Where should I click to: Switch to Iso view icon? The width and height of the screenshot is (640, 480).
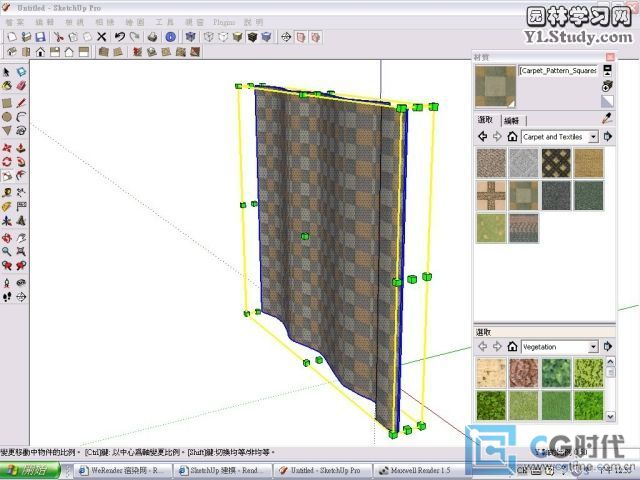pyautogui.click(x=11, y=52)
